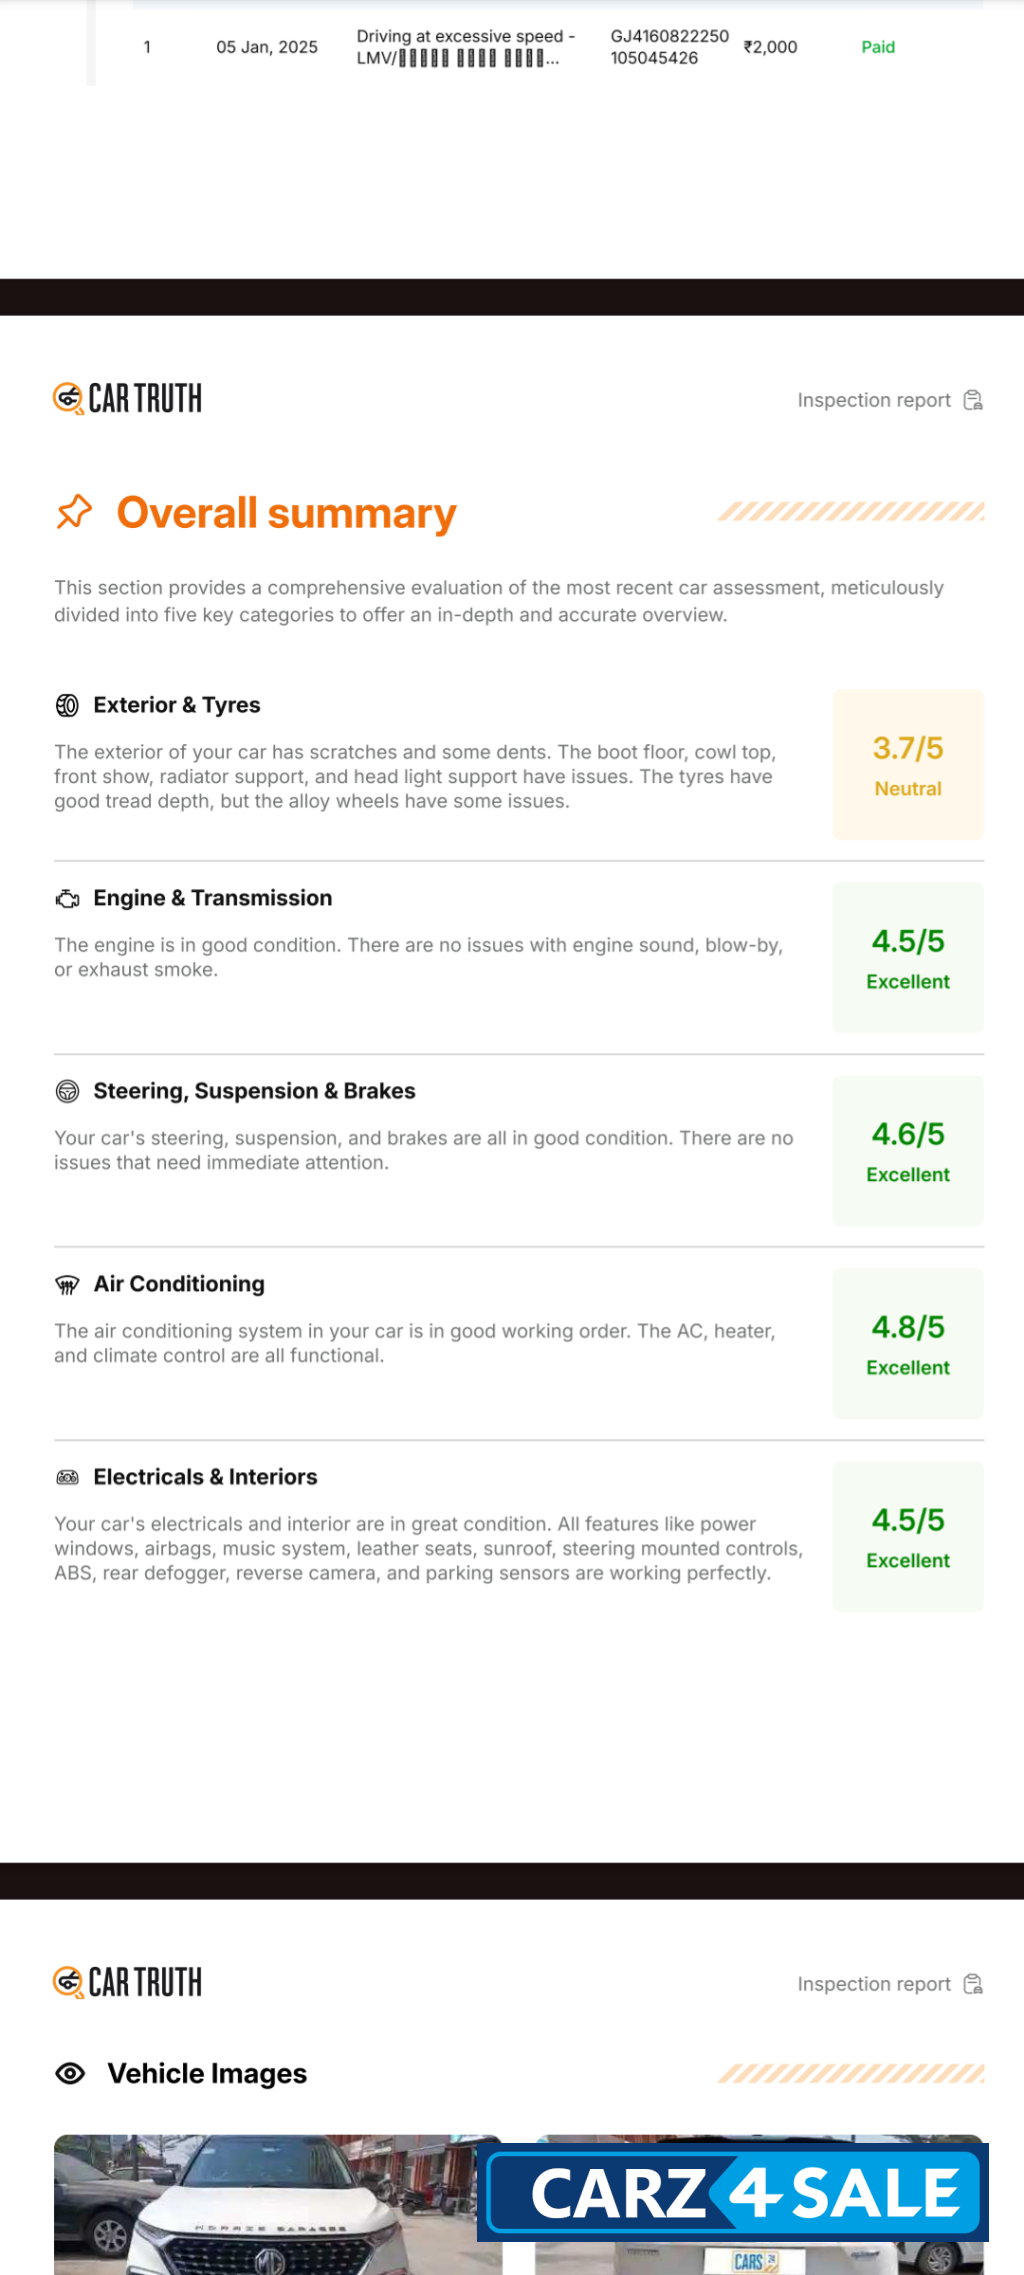This screenshot has width=1024, height=2275.
Task: Click the orange pin icon beside Overall summary
Action: tap(74, 512)
